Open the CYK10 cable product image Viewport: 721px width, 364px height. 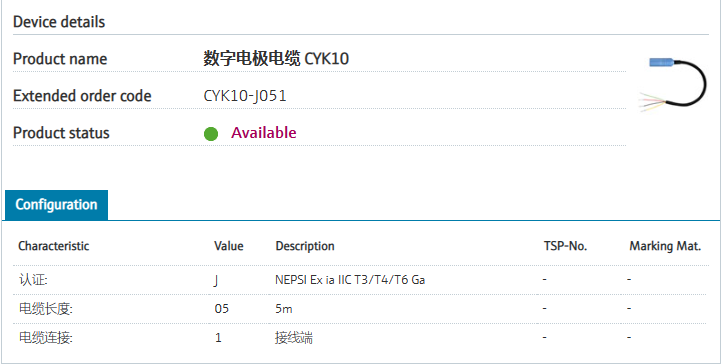point(673,85)
